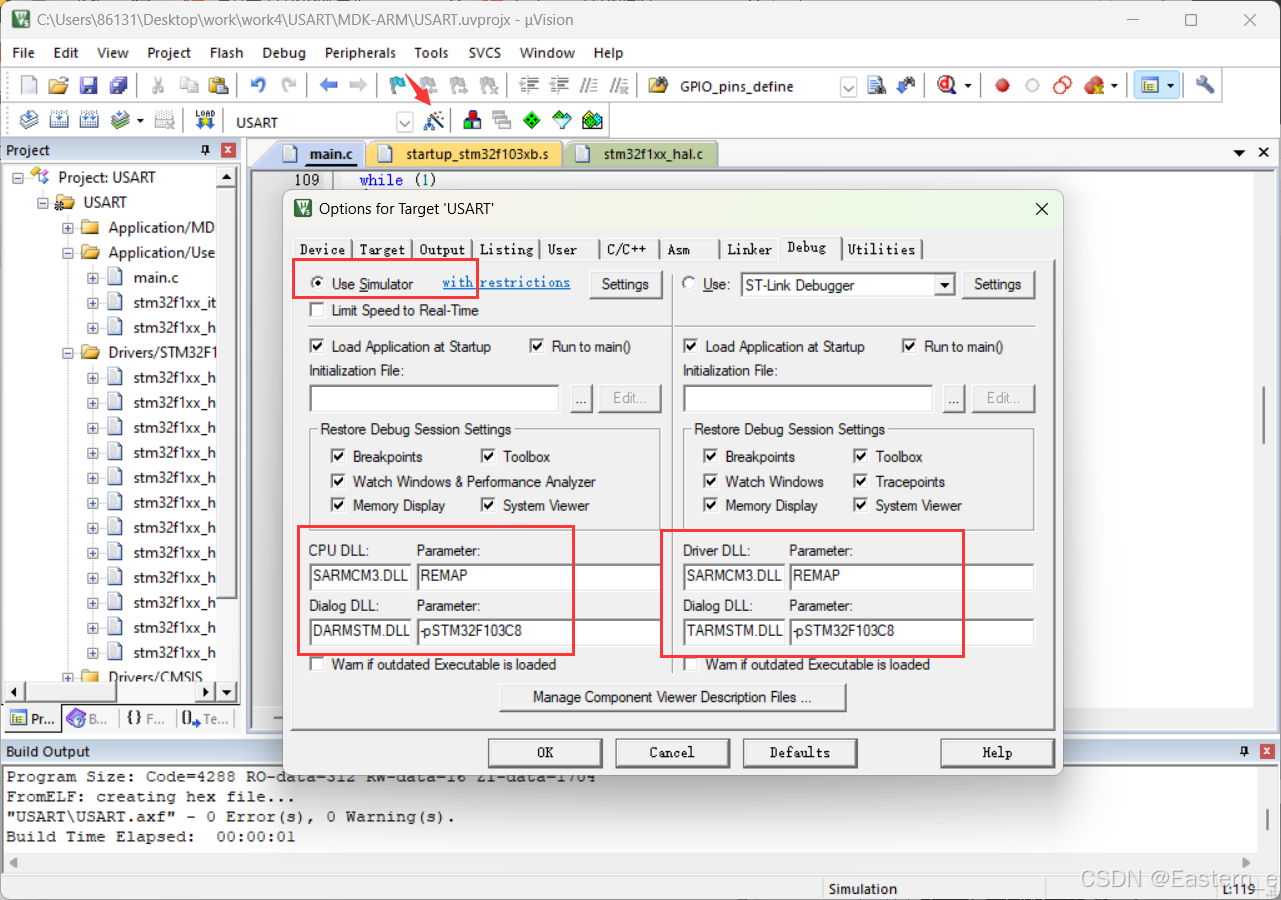Expand the Application/MDK folder node
This screenshot has width=1281, height=900.
68,227
